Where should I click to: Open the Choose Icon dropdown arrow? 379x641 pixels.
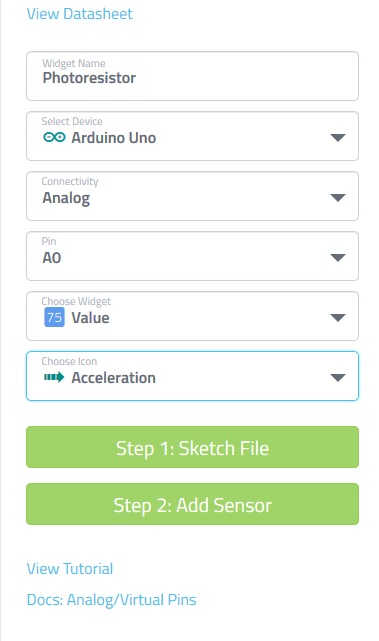click(338, 378)
